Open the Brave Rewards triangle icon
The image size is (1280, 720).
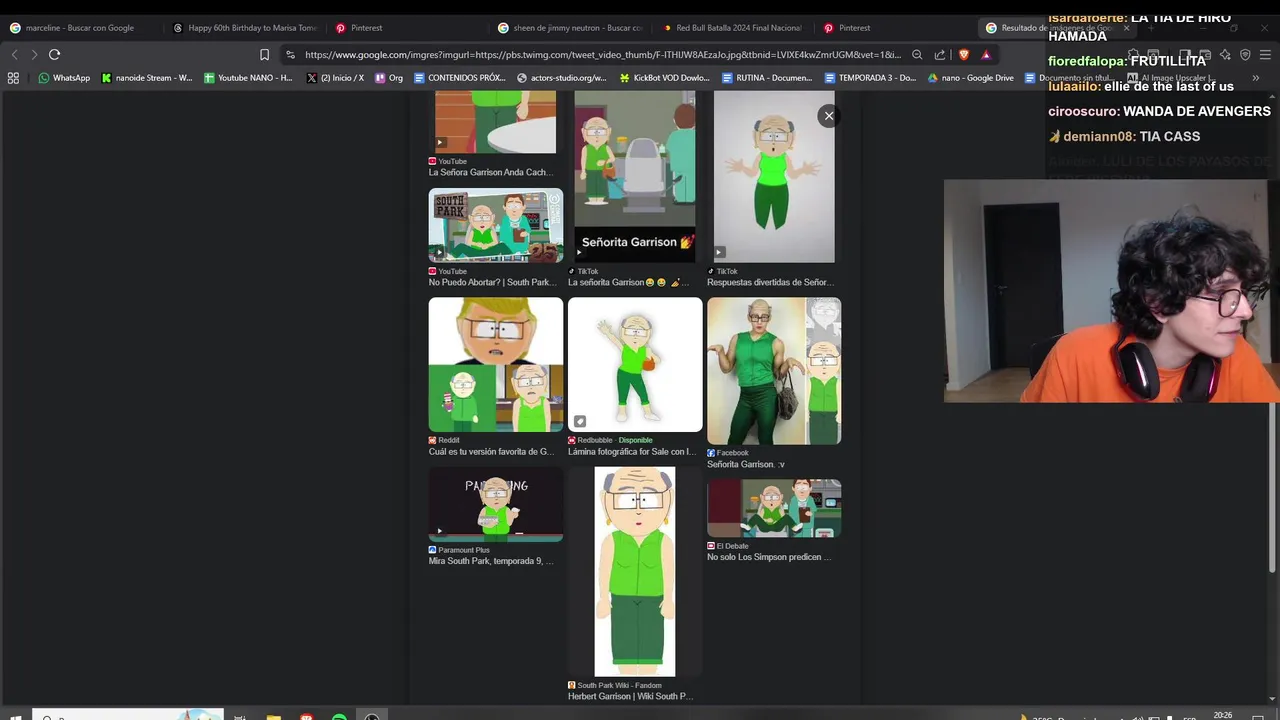986,55
